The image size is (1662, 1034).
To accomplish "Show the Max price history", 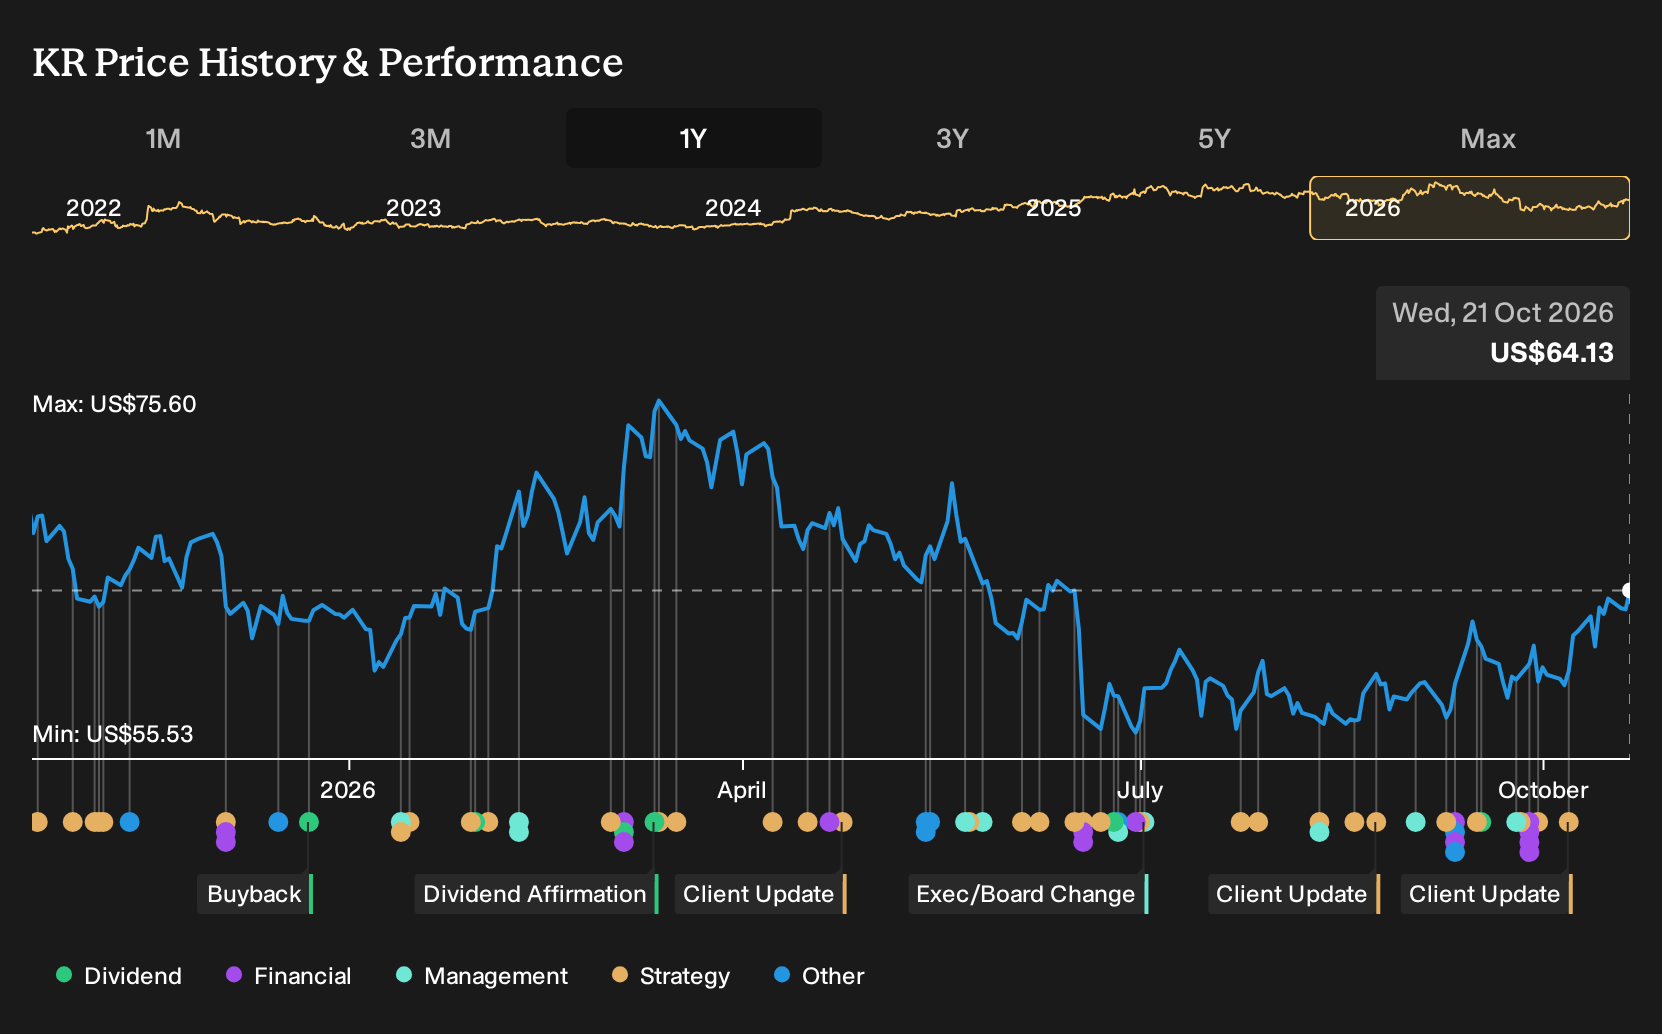I will pyautogui.click(x=1488, y=138).
